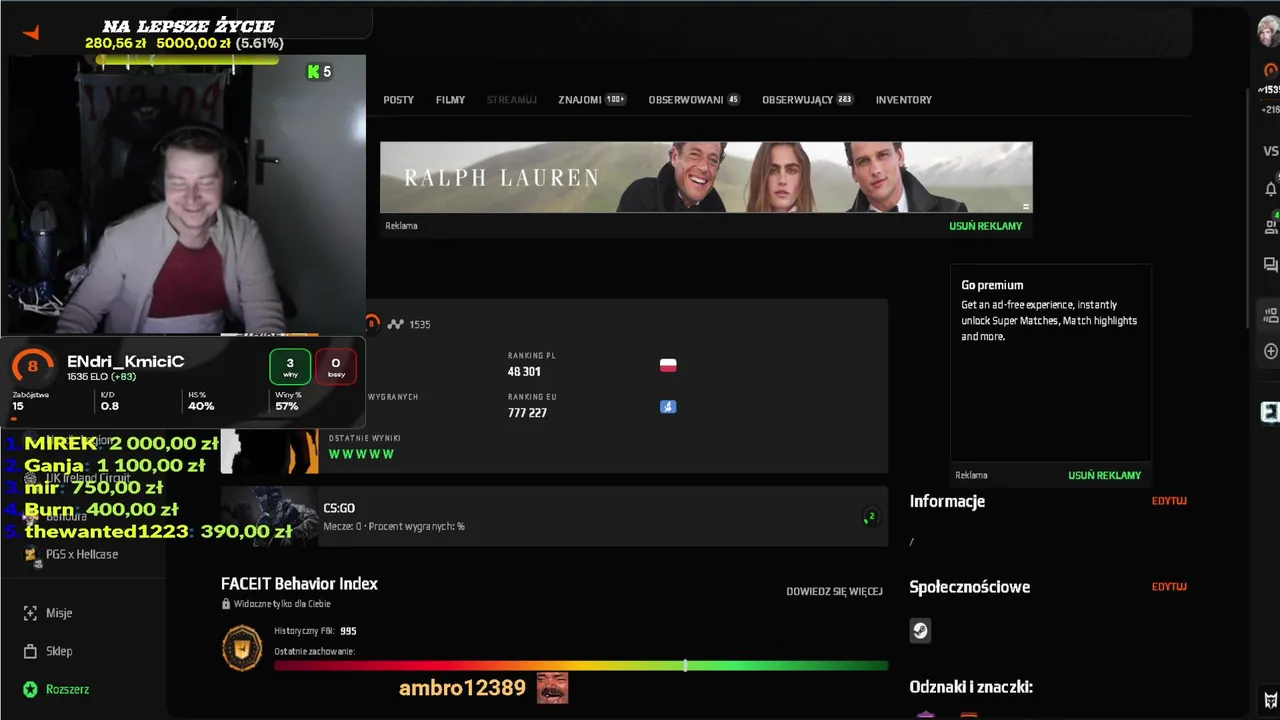The width and height of the screenshot is (1280, 720).
Task: Click the Go premium heading
Action: point(992,285)
